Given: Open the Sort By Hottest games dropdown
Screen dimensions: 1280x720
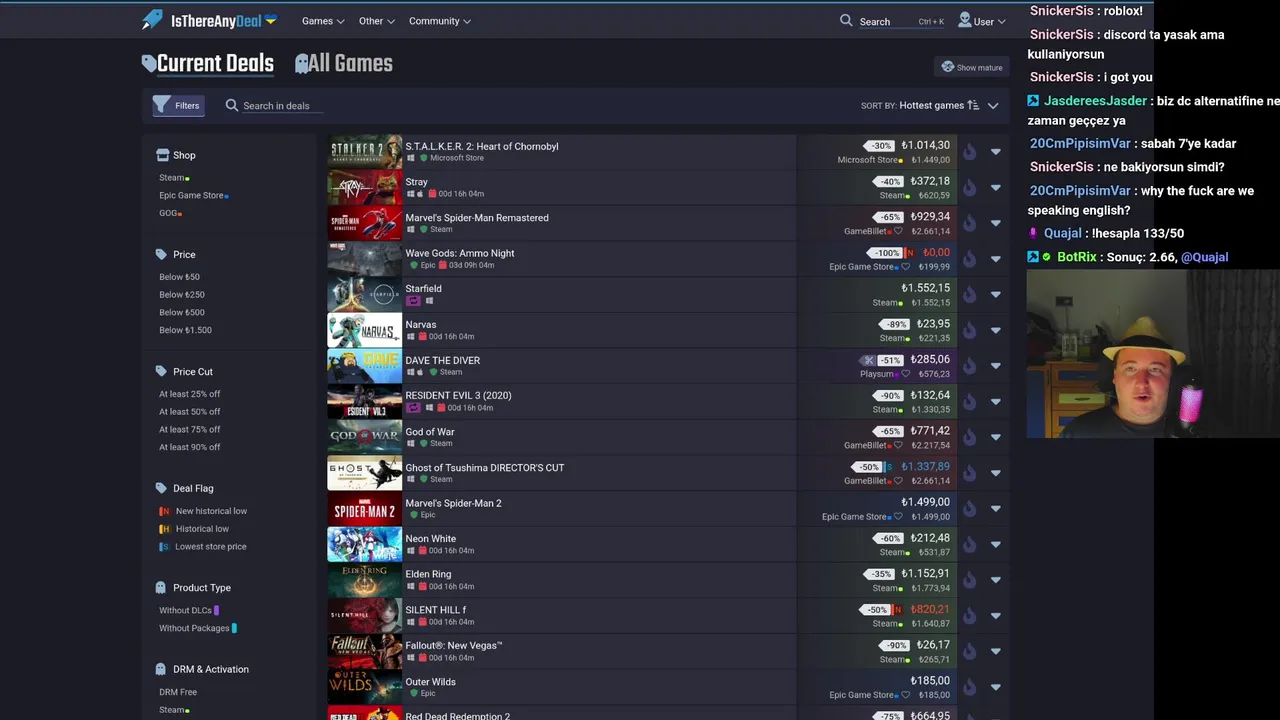Looking at the screenshot, I should tap(930, 105).
